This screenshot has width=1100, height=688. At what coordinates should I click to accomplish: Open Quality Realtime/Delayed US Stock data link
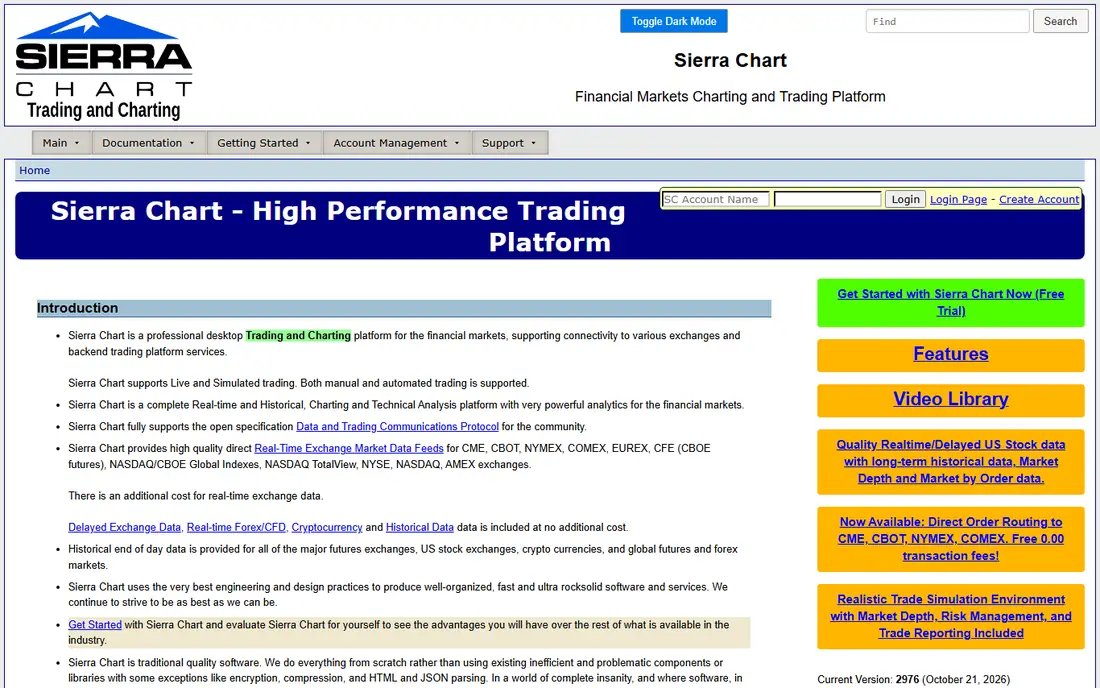pyautogui.click(x=951, y=461)
